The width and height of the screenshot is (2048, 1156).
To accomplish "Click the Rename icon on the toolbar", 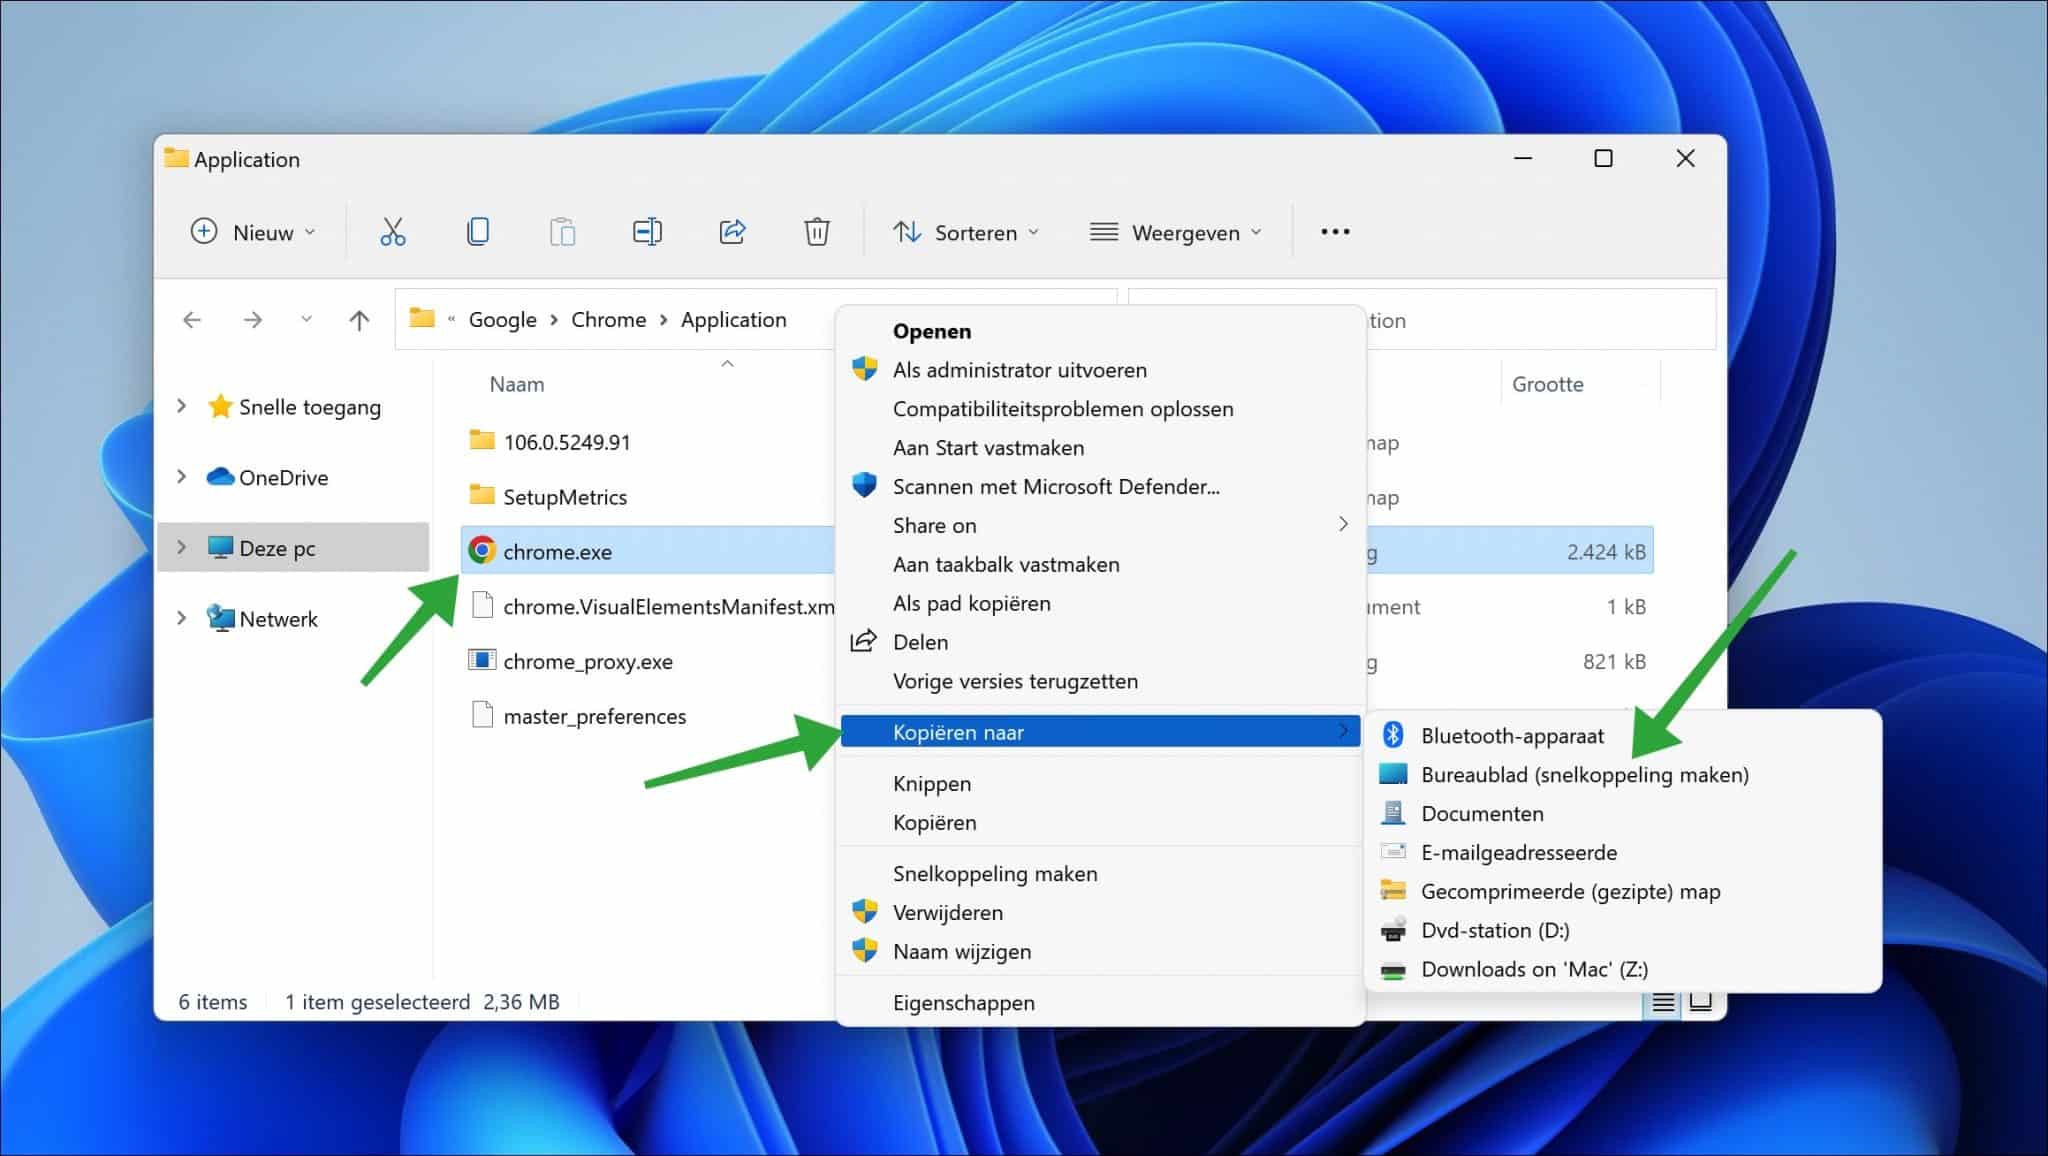I will click(x=647, y=231).
